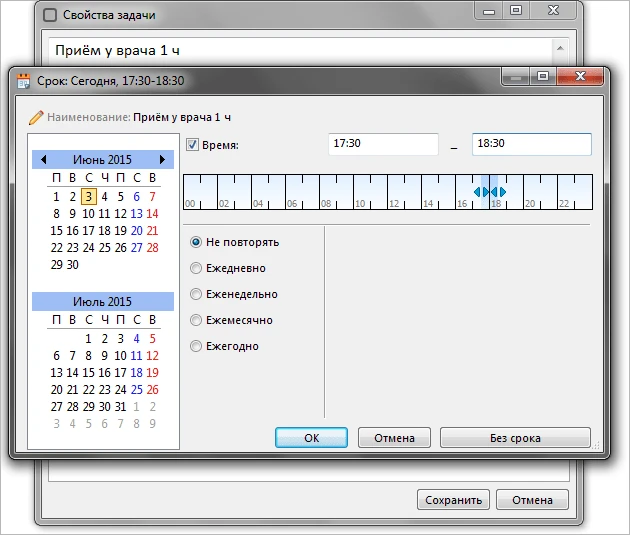630x535 pixels.
Task: Click the pencil icon next to Наименование
Action: [x=37, y=117]
